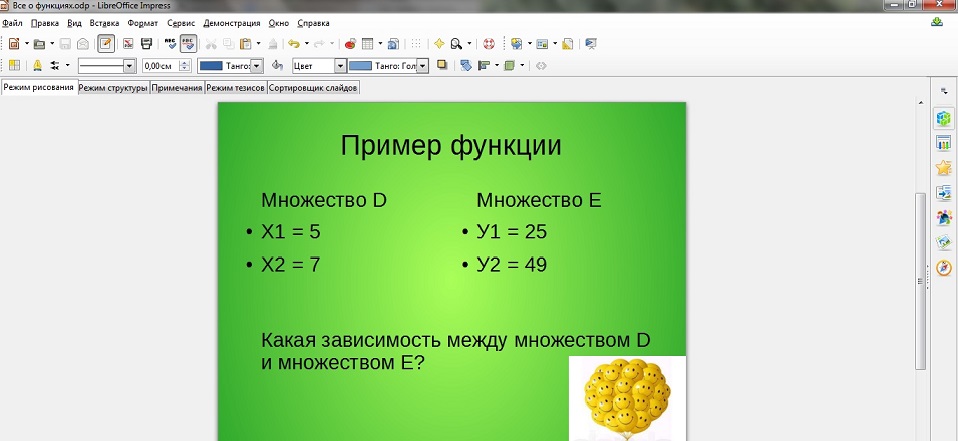Click the Print icon in the toolbar
958x441 pixels.
click(147, 44)
